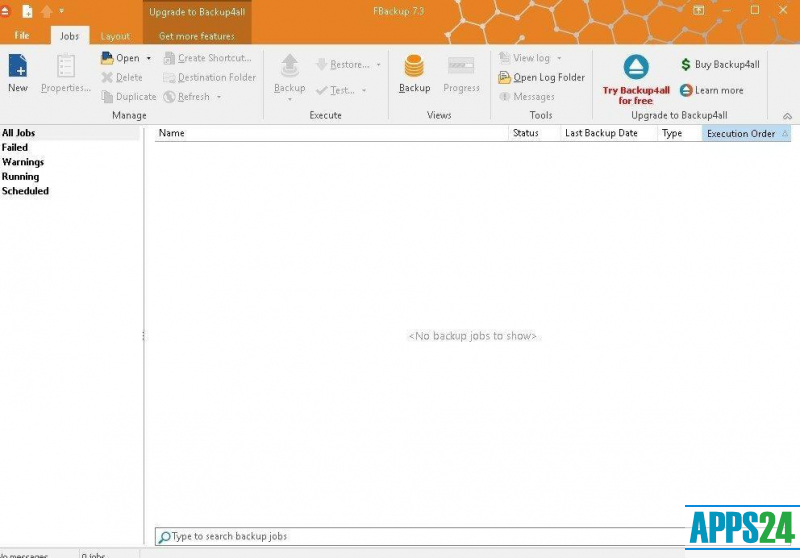The height and width of the screenshot is (558, 800).
Task: Switch to the Jobs tab
Action: coord(69,36)
